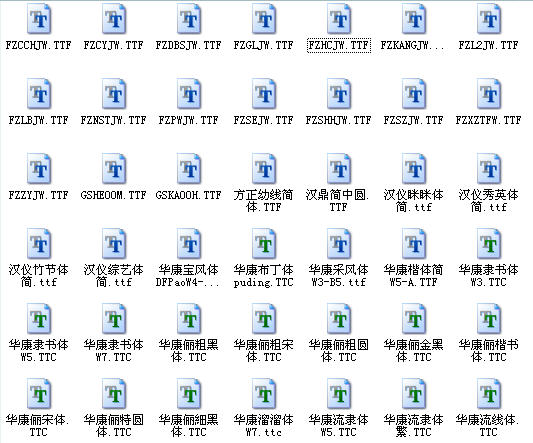
Task: Select the FZXZTFW.TTF font icon
Action: (488, 94)
